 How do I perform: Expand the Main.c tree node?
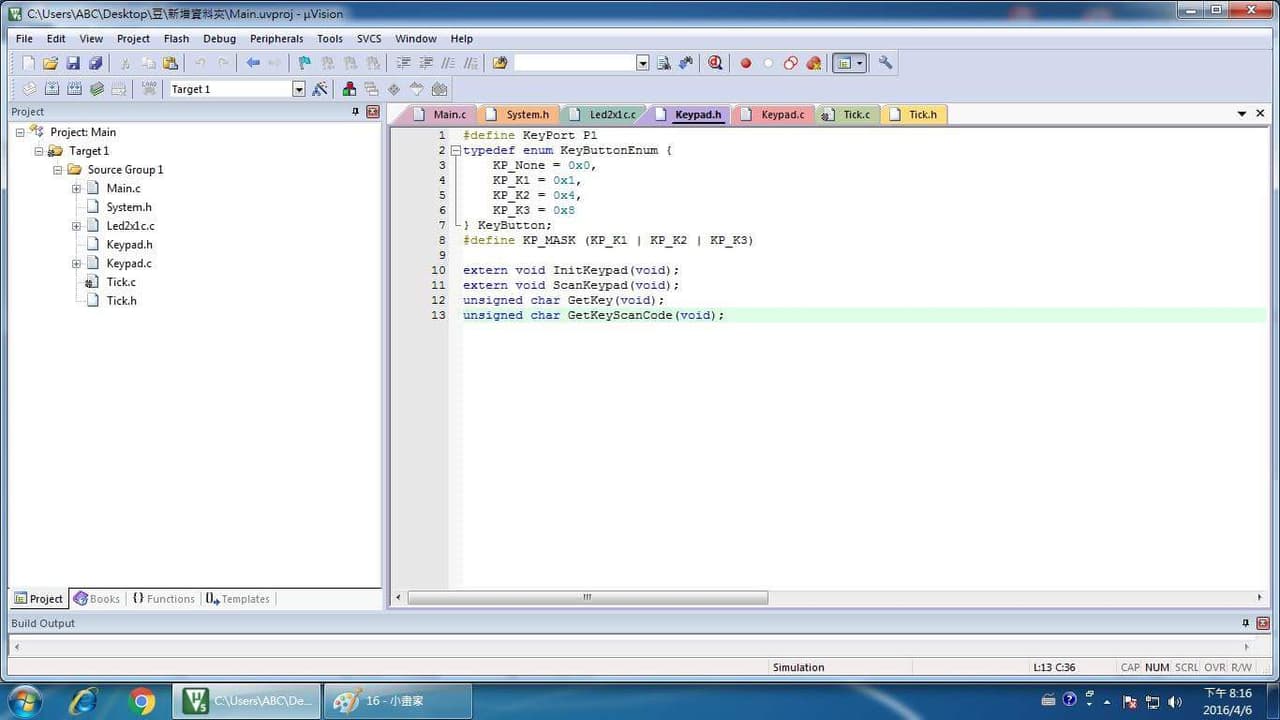[76, 188]
